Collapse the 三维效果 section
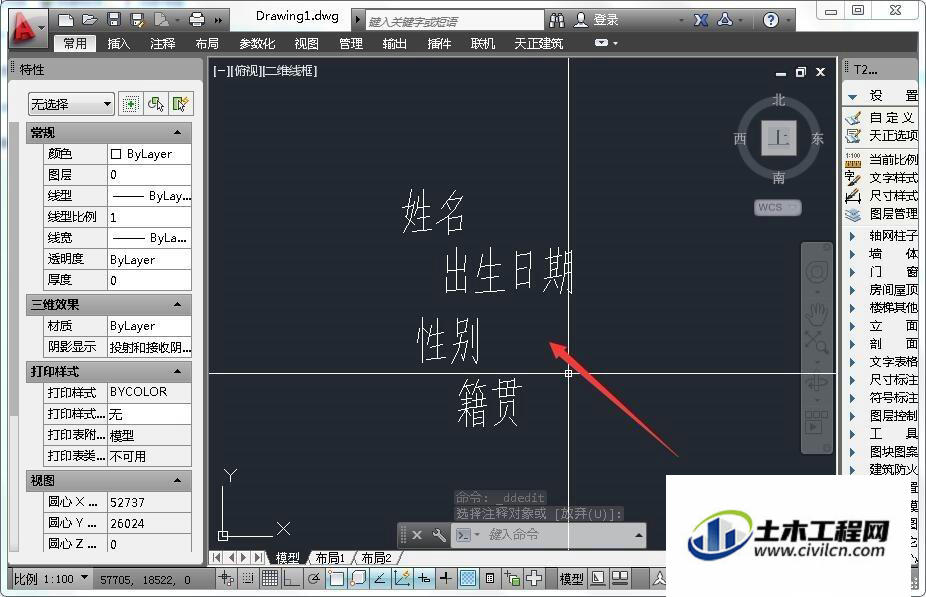Screen dimensions: 926x597 pyautogui.click(x=177, y=305)
